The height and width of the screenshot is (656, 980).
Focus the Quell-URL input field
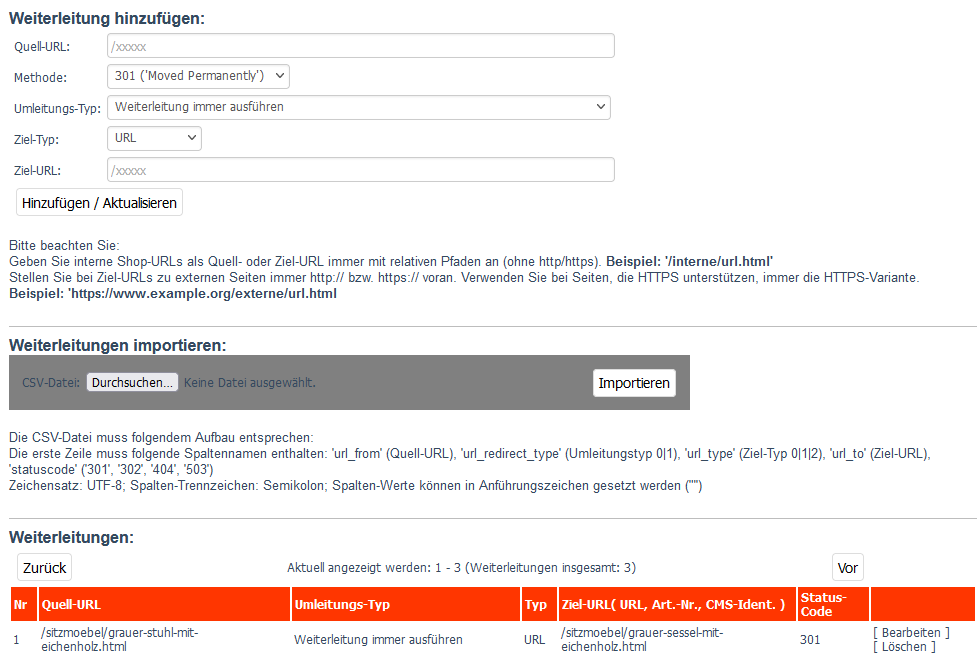(x=361, y=46)
